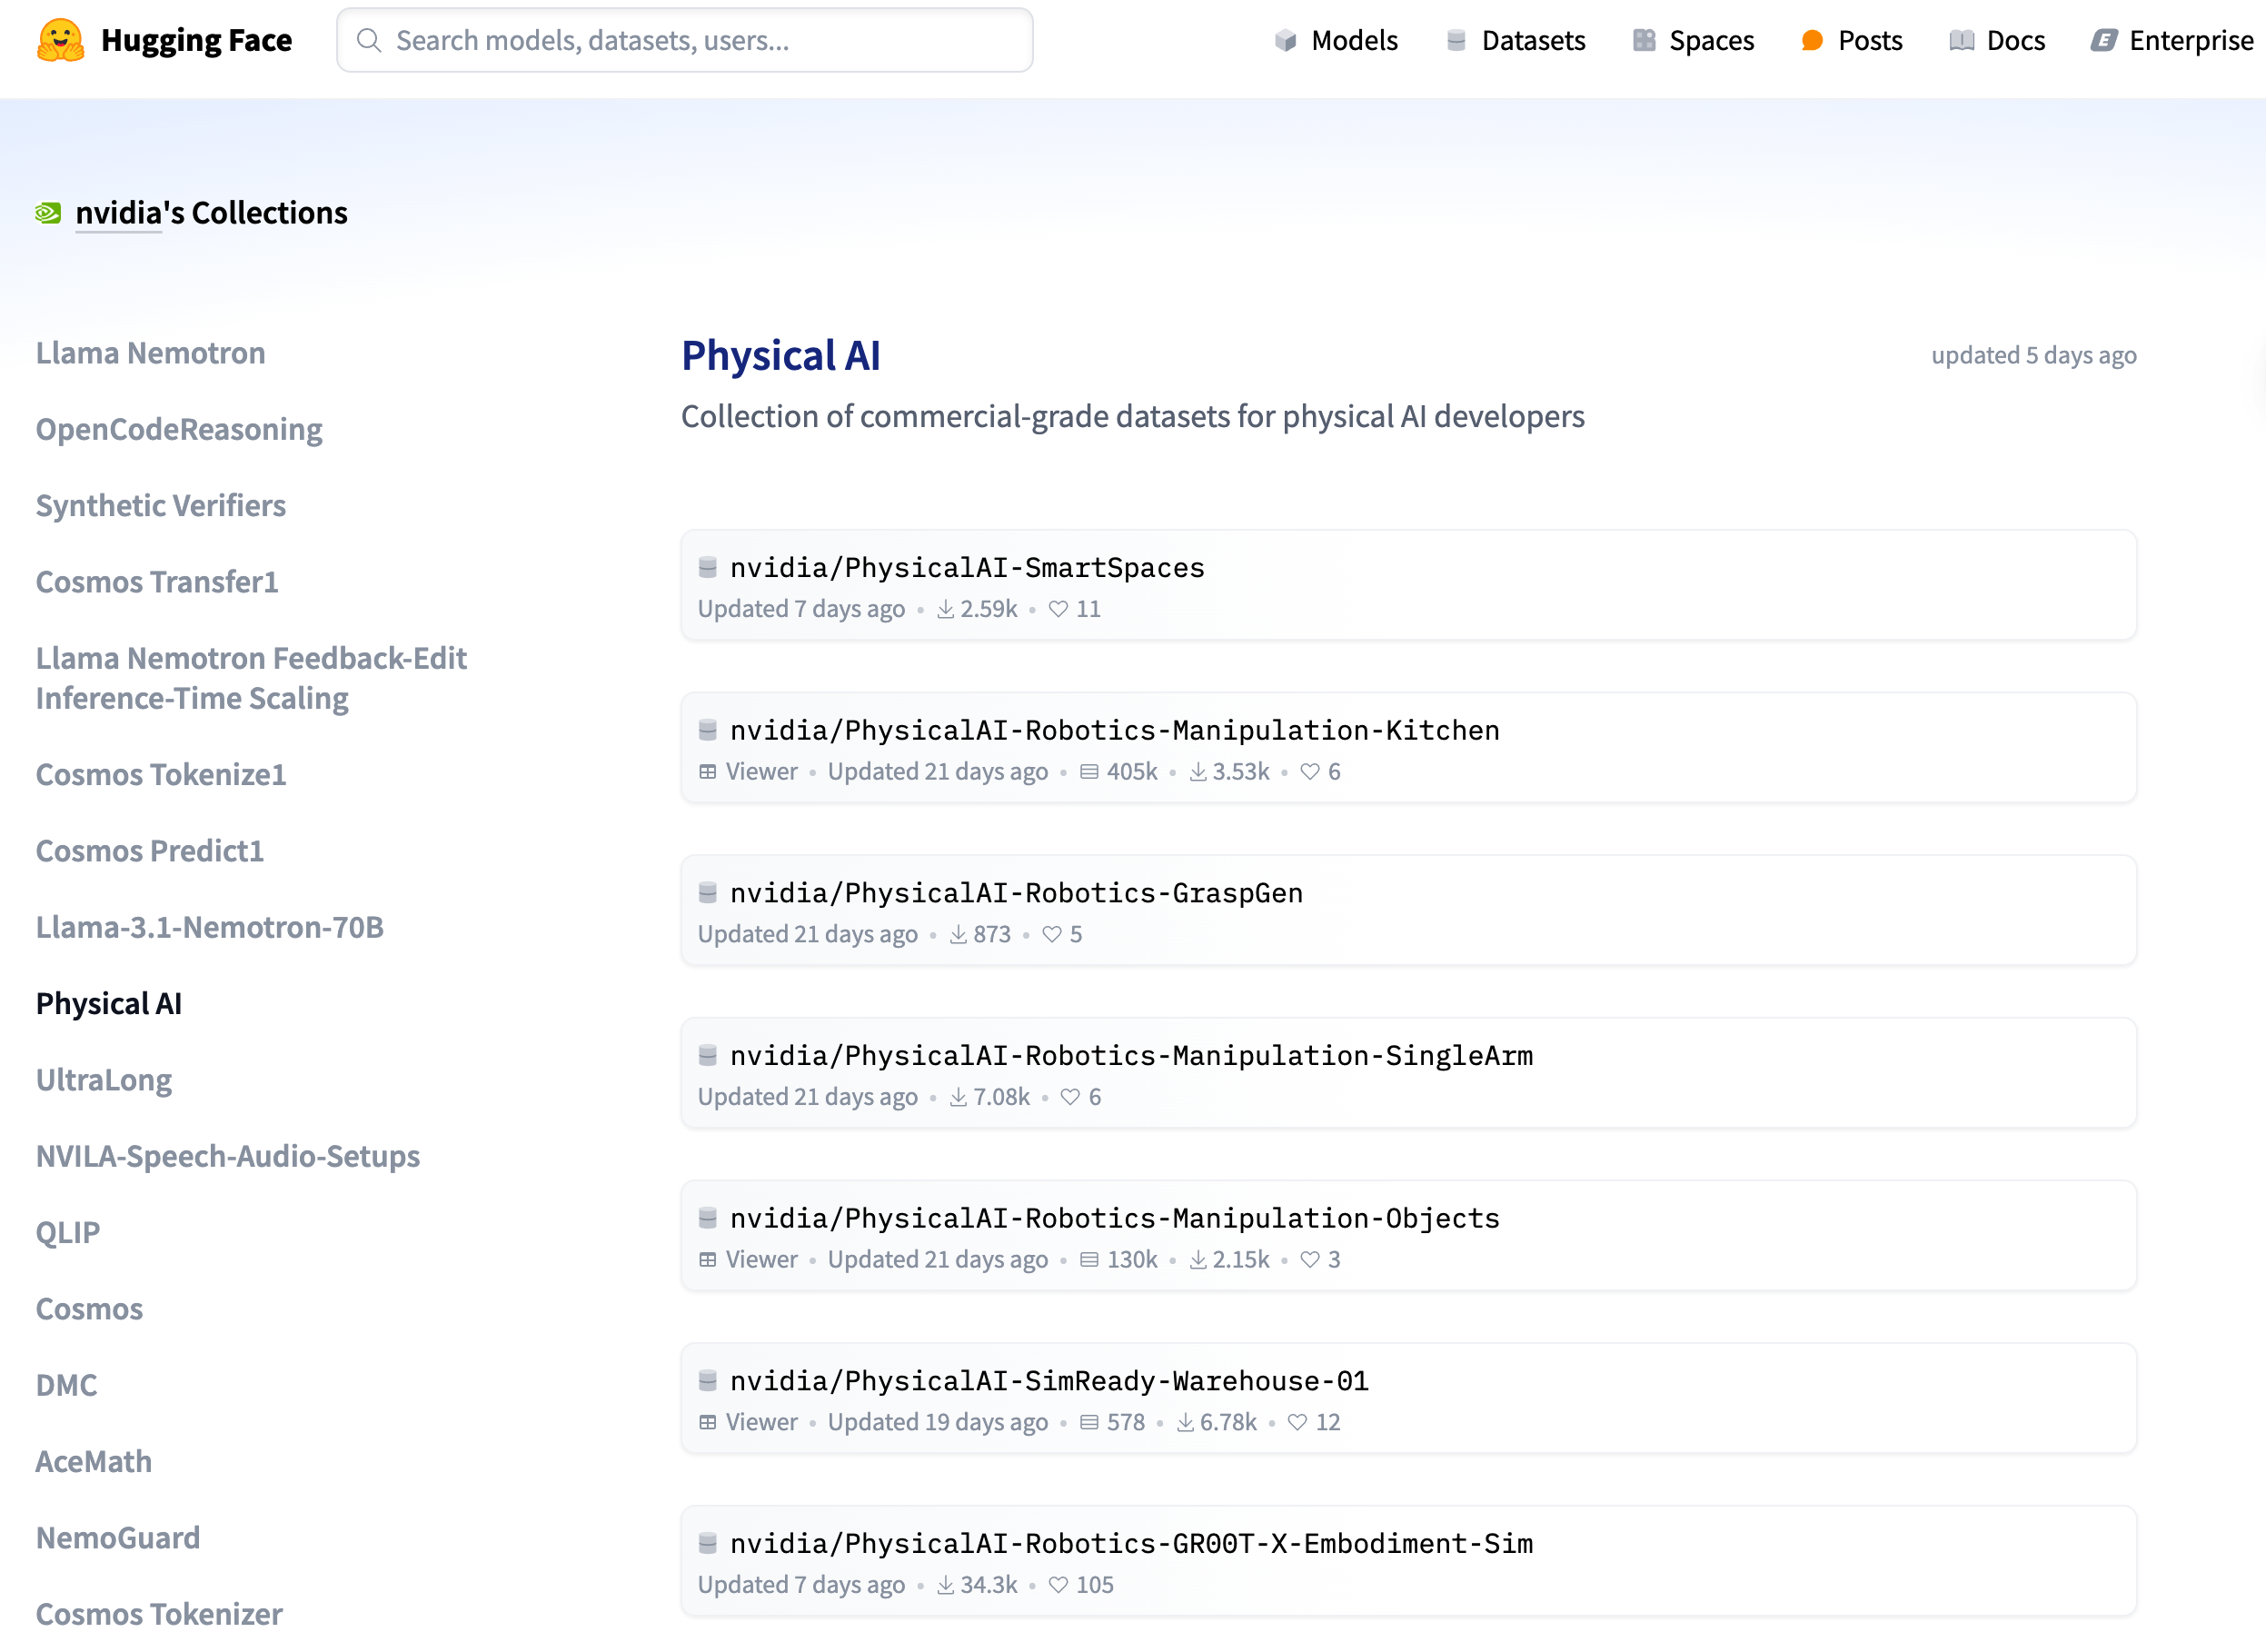This screenshot has width=2266, height=1652.
Task: Click the Models cube icon
Action: pyautogui.click(x=1285, y=40)
